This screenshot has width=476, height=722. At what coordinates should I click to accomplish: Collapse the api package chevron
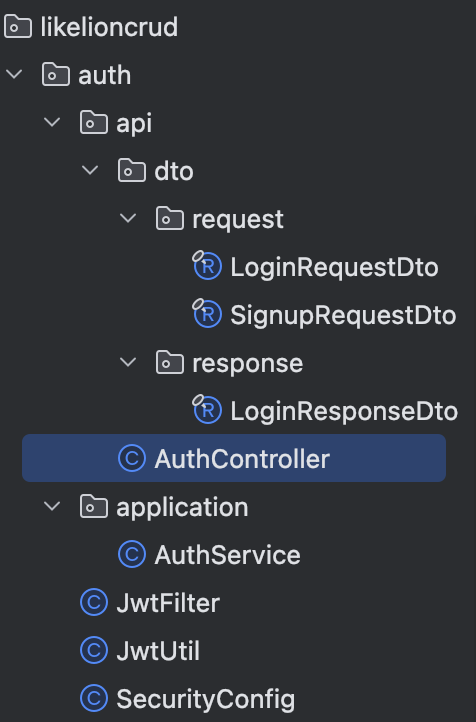pos(52,122)
